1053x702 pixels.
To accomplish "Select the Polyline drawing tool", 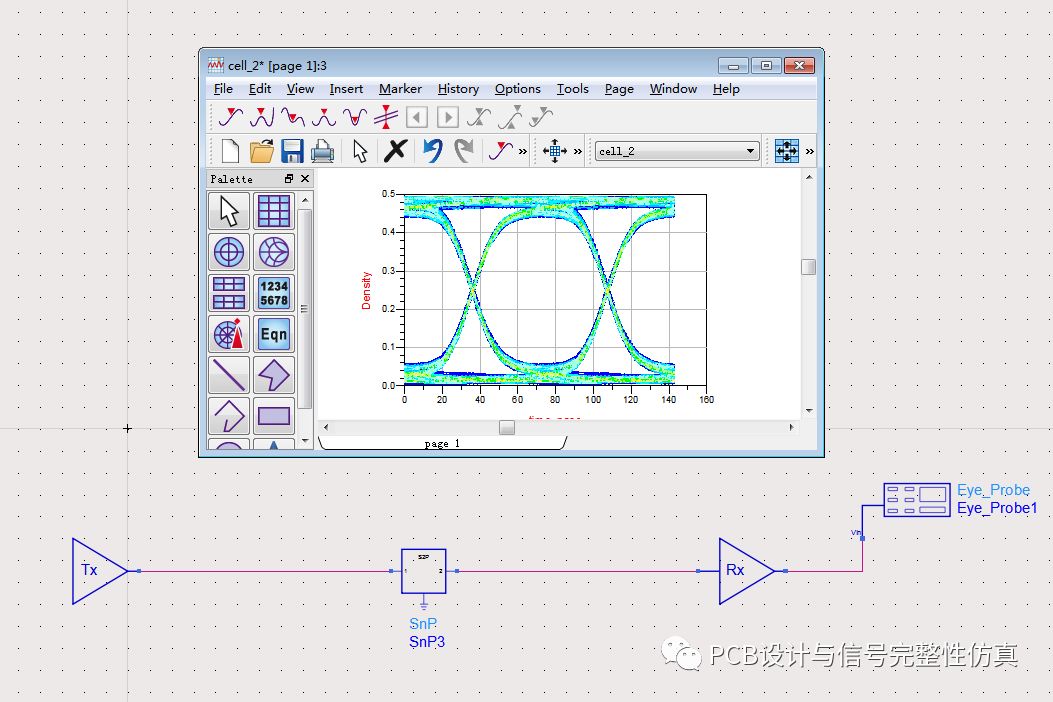I will (x=229, y=416).
